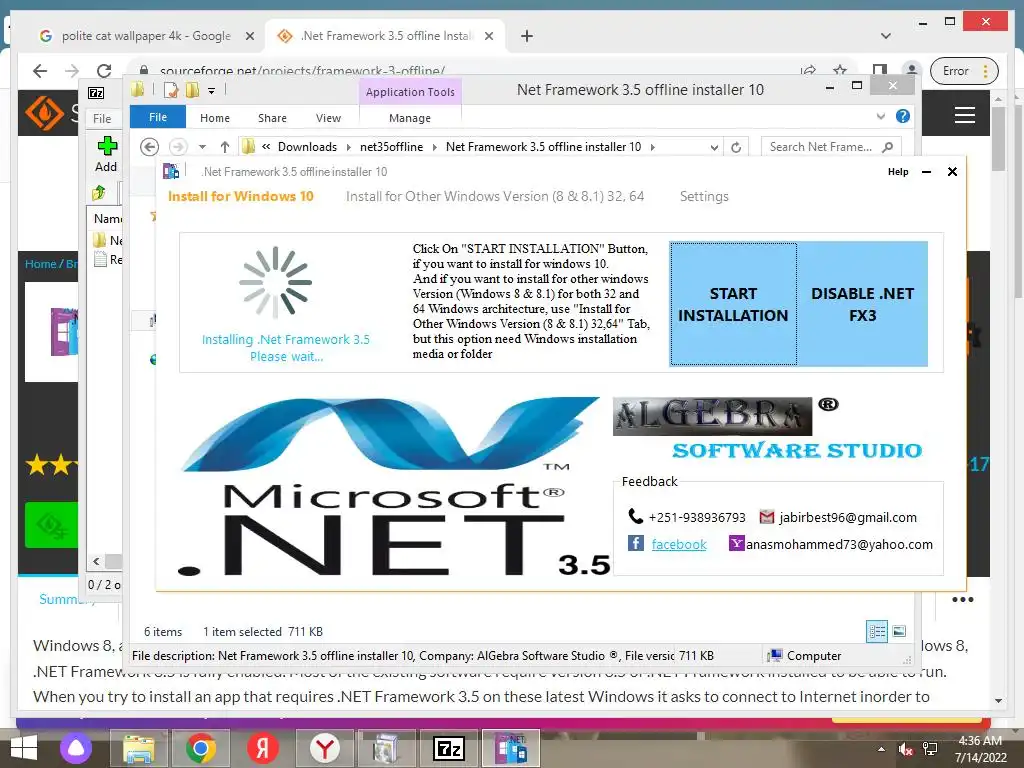Click the SourceForge logo

44,112
